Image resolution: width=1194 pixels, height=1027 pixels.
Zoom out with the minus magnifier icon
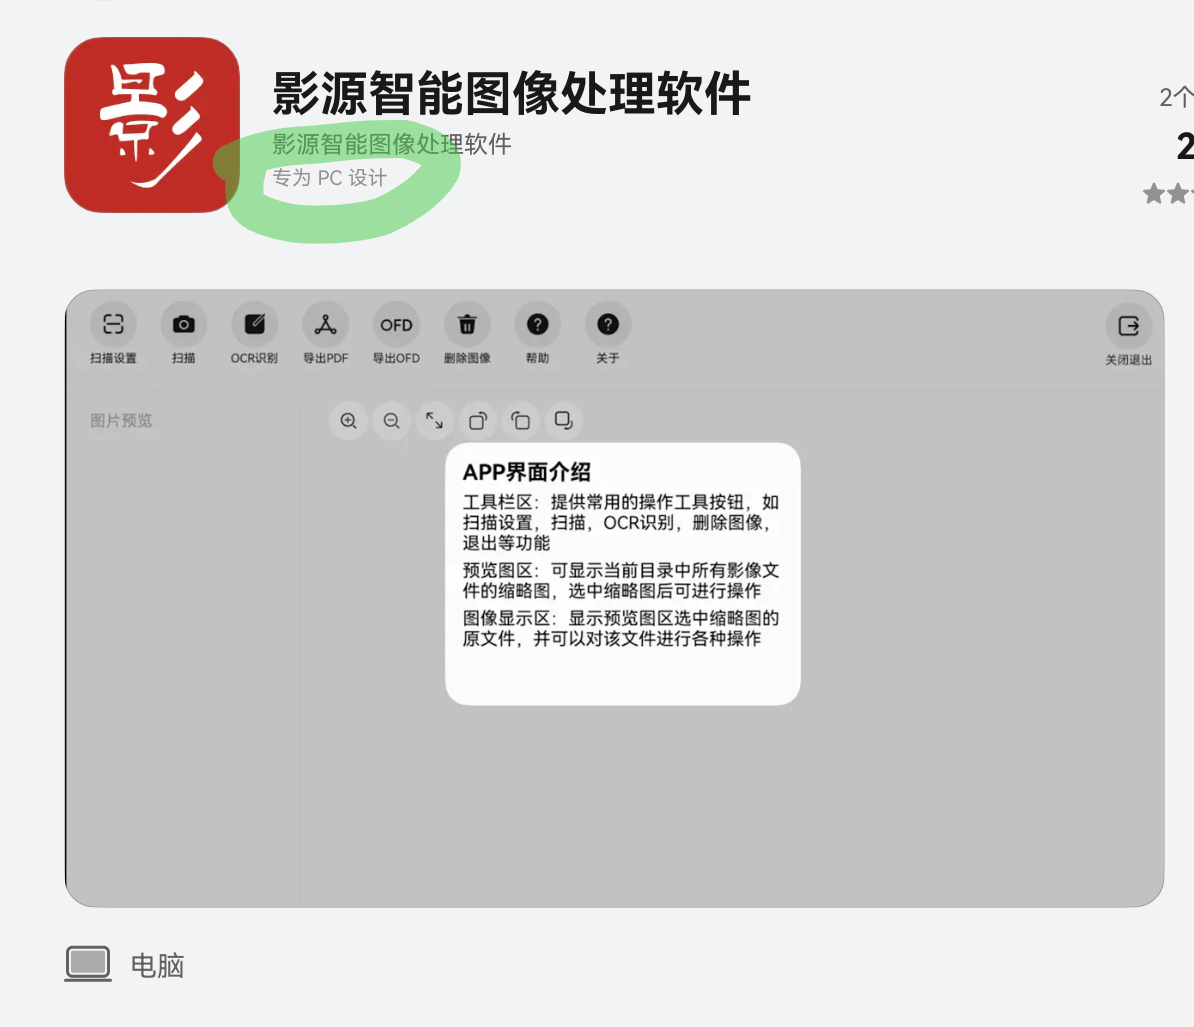pos(391,421)
